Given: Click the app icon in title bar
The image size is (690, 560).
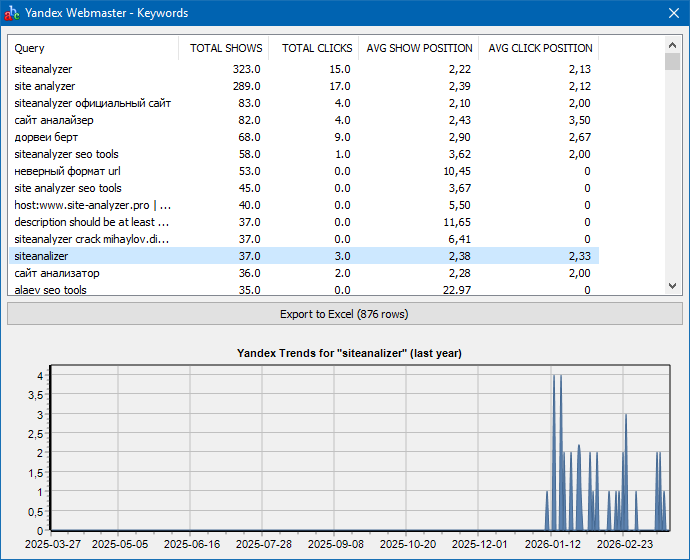Looking at the screenshot, I should click(x=12, y=13).
